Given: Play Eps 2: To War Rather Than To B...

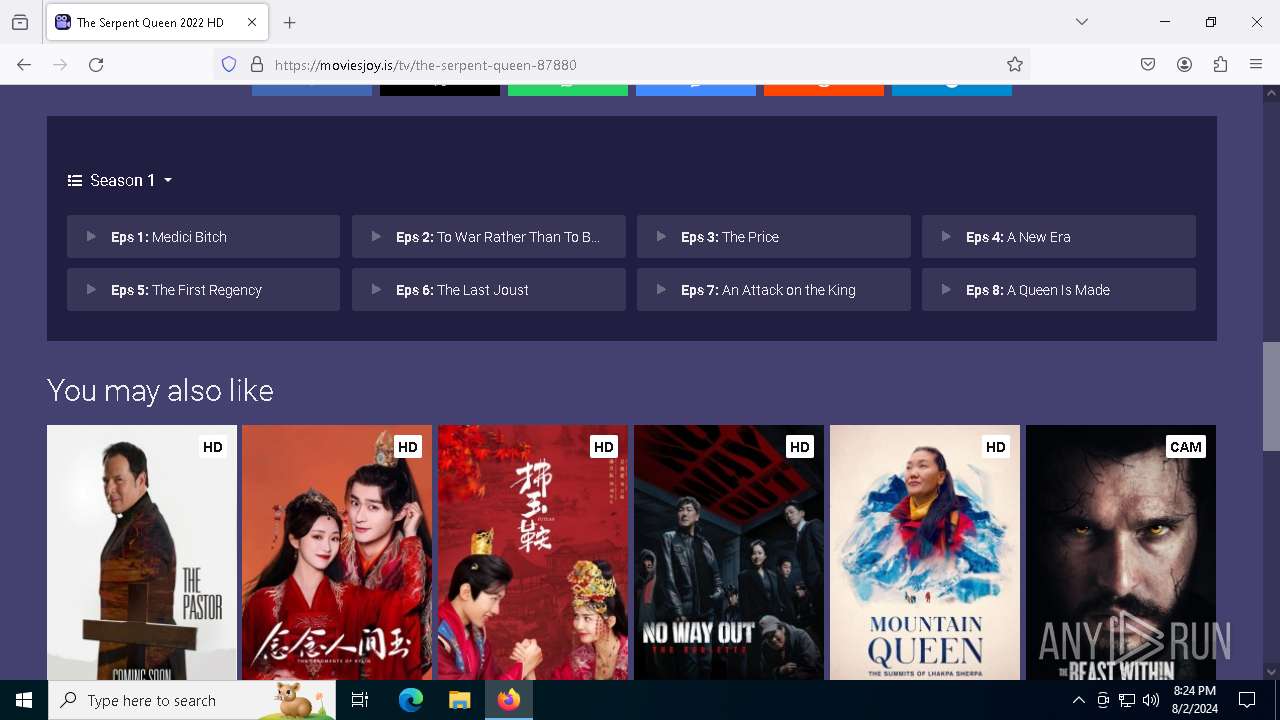Looking at the screenshot, I should pyautogui.click(x=488, y=237).
